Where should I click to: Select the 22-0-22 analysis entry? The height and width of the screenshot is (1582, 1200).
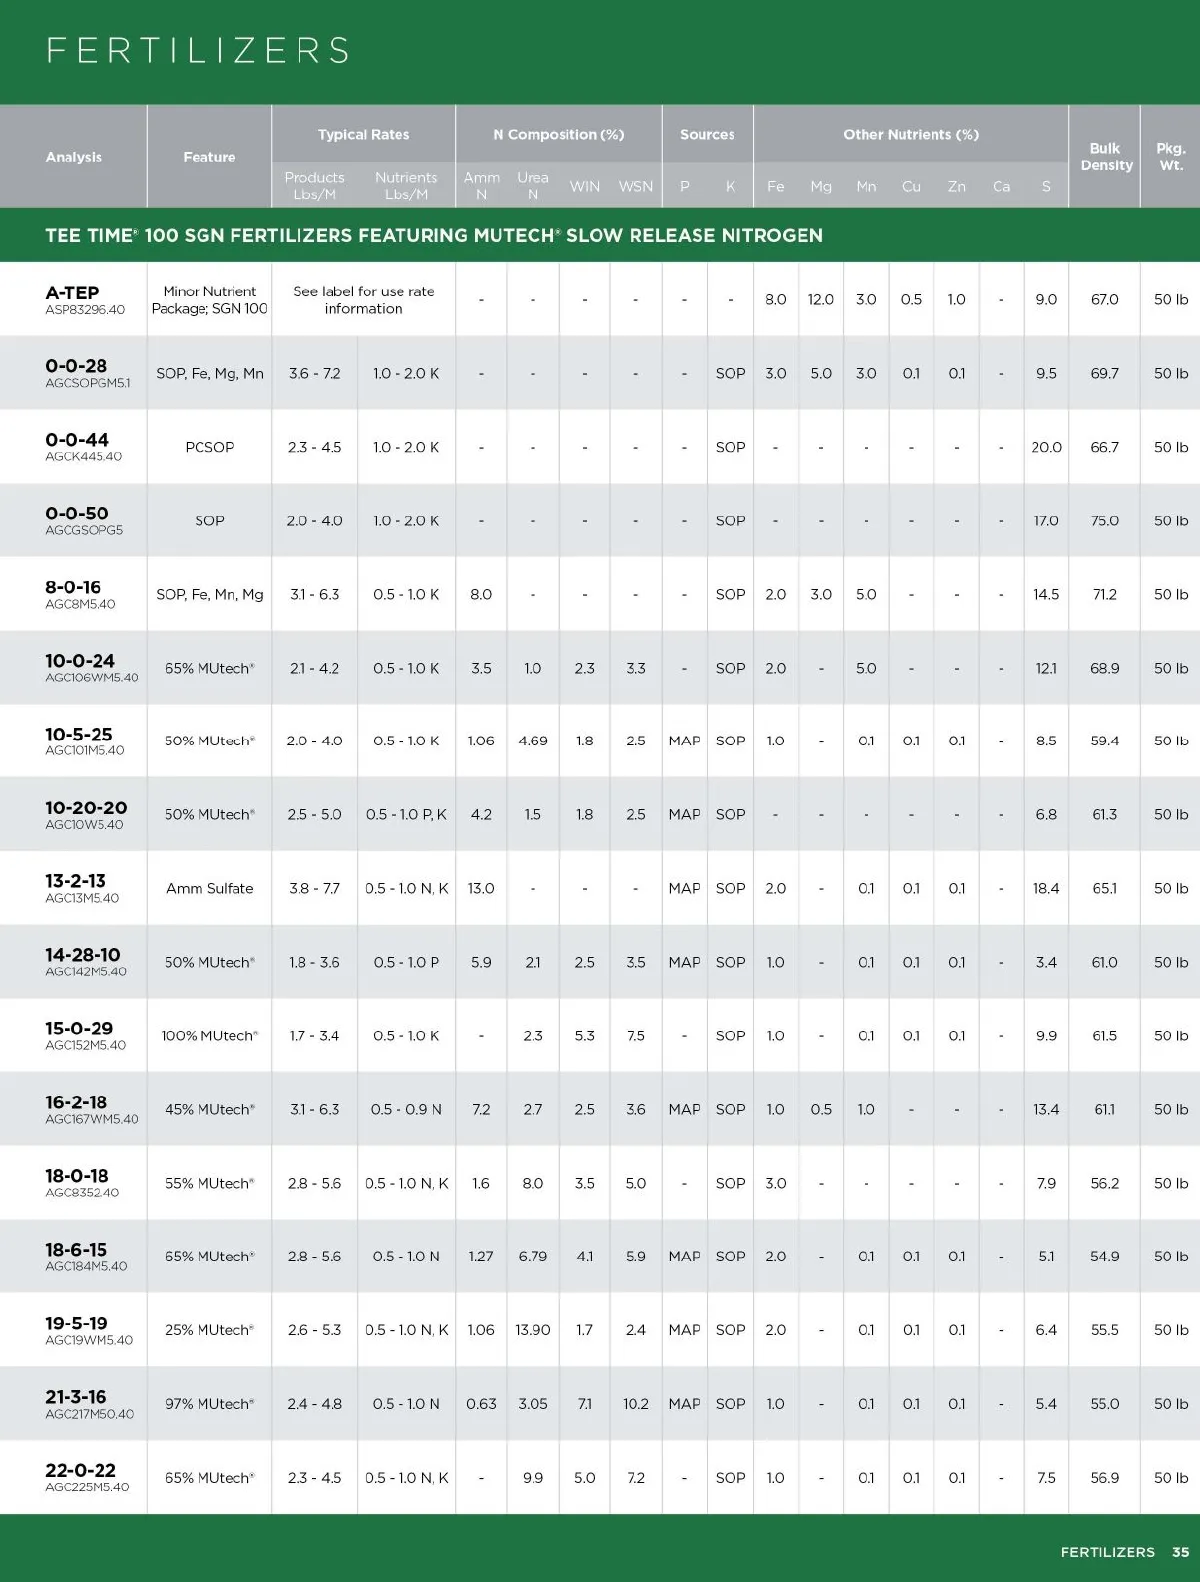pos(80,1470)
